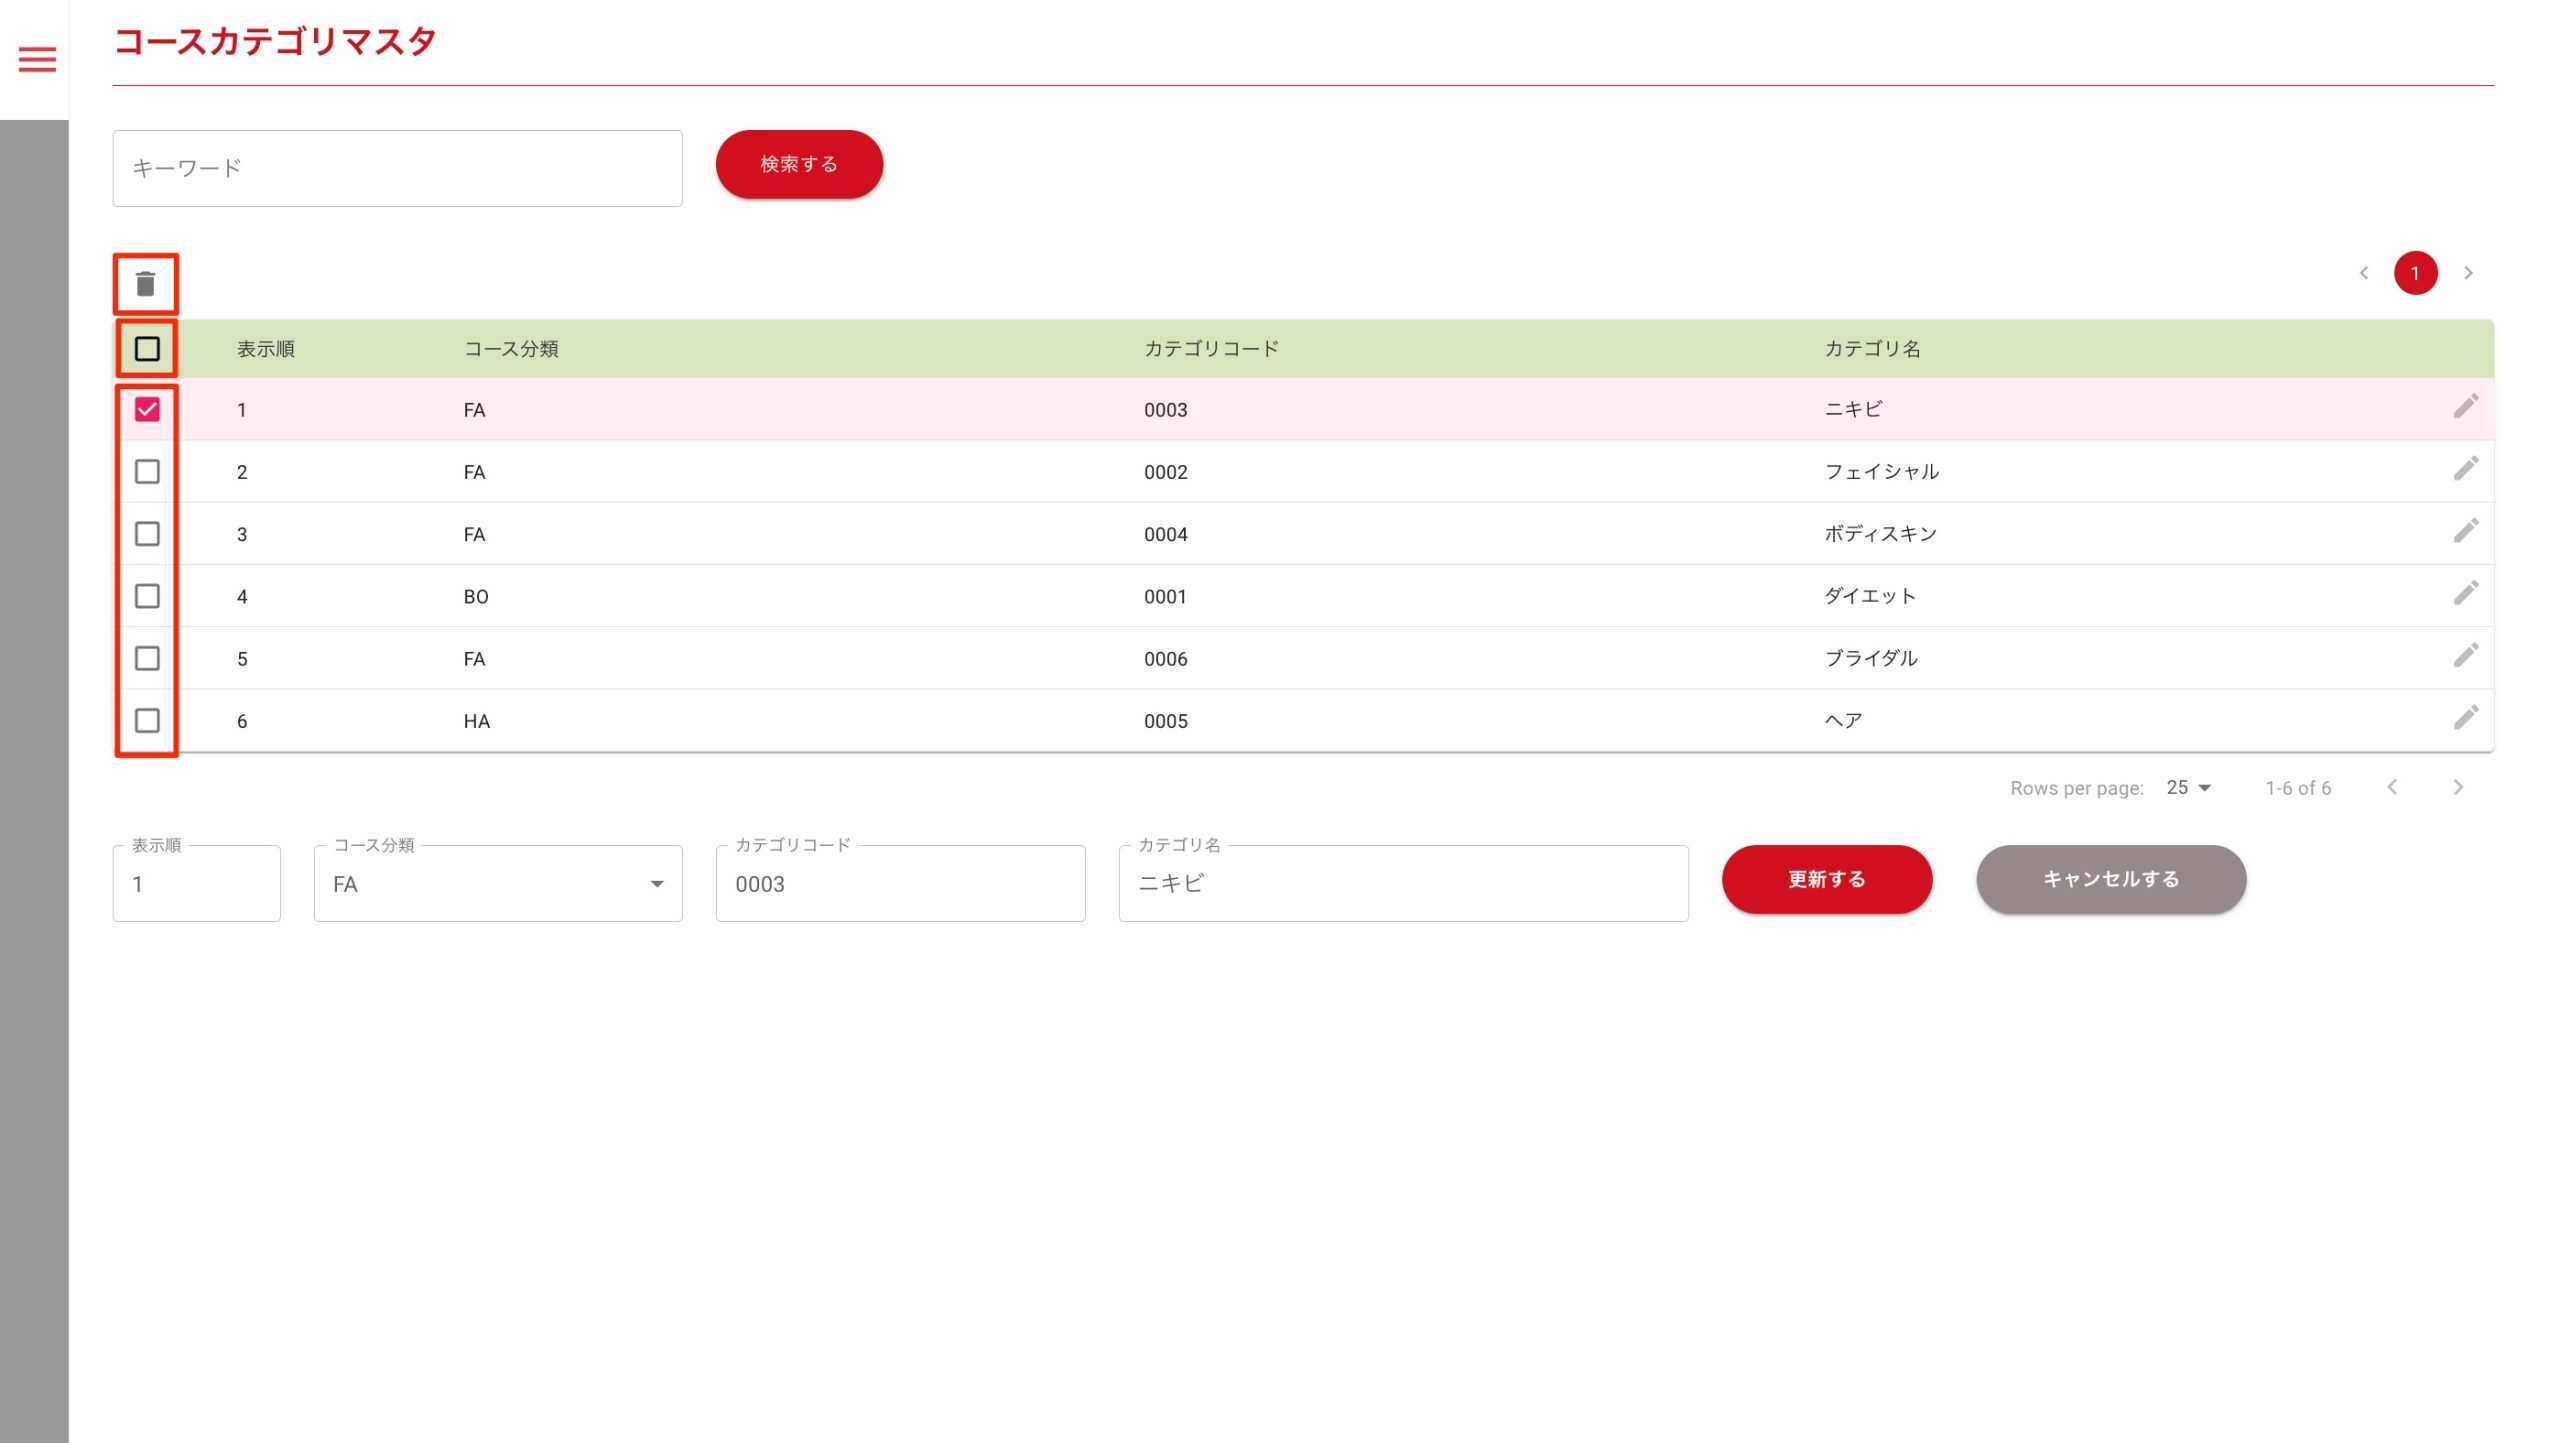Check the checkbox for ダイエット row
The image size is (2560, 1443).
pyautogui.click(x=147, y=596)
